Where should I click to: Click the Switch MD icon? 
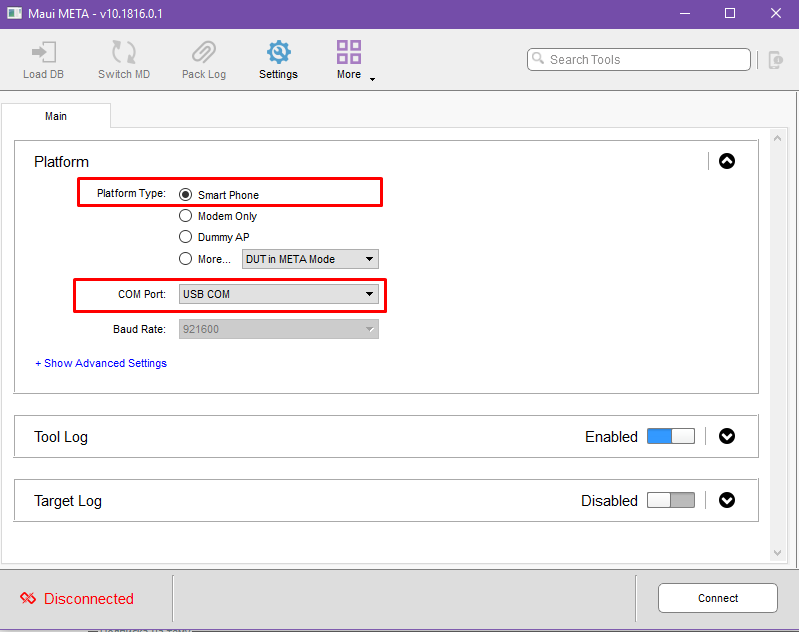(124, 53)
